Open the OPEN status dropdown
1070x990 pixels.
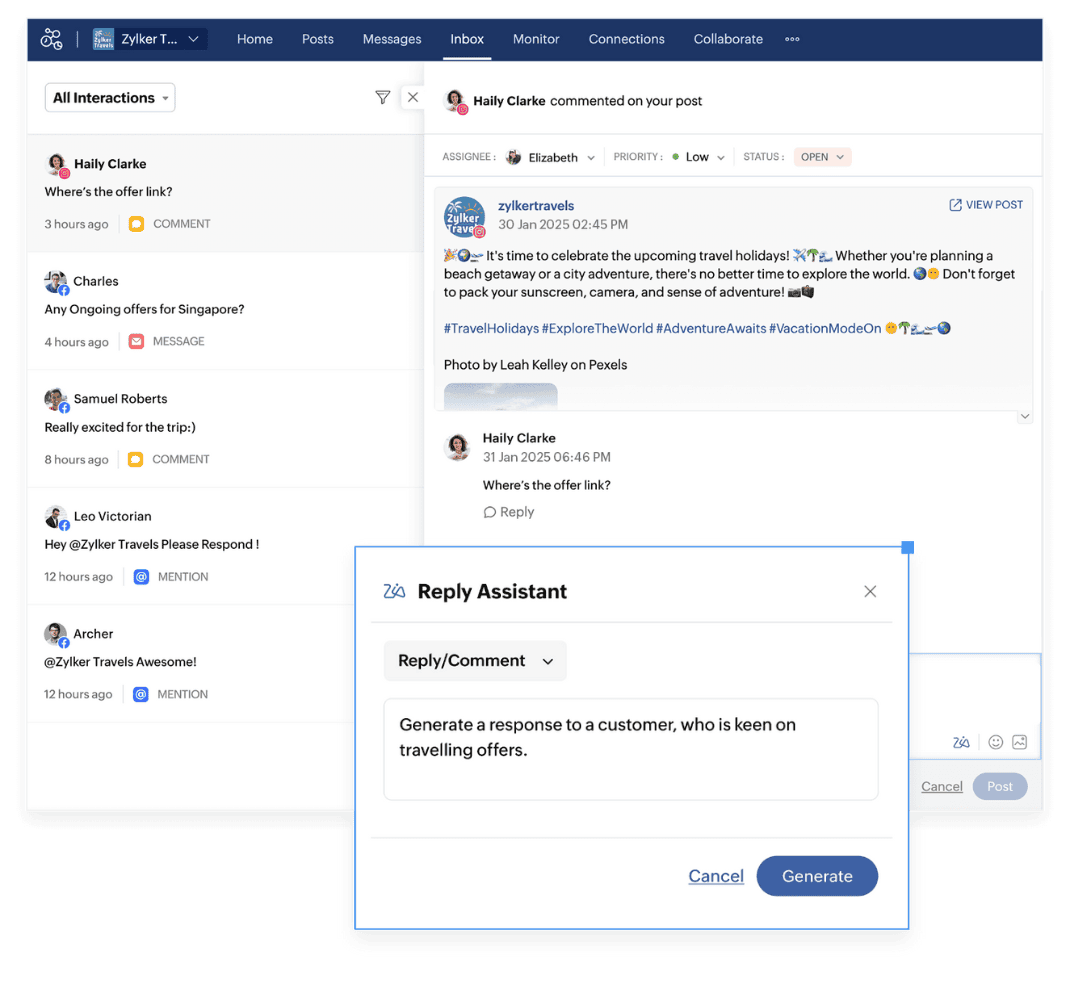point(822,157)
